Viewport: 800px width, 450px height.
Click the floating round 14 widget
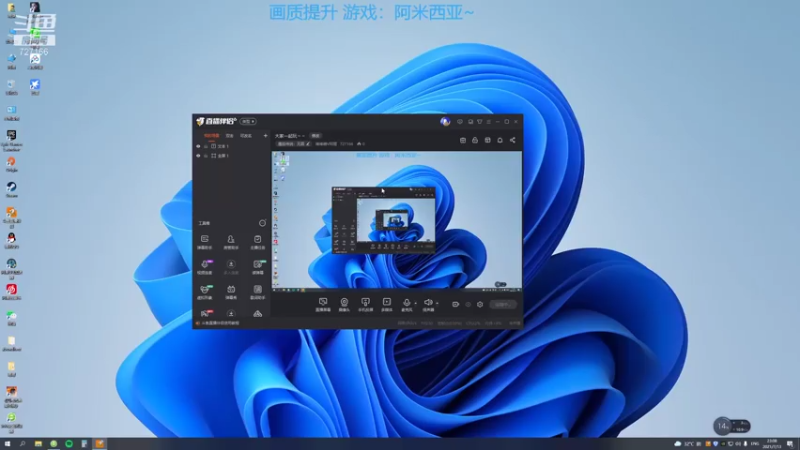coord(722,426)
